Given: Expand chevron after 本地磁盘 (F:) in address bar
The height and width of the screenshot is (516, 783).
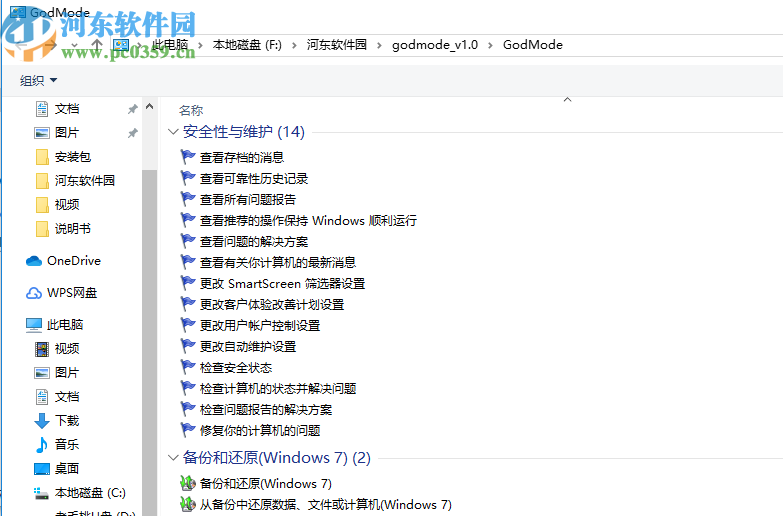Looking at the screenshot, I should pyautogui.click(x=294, y=45).
